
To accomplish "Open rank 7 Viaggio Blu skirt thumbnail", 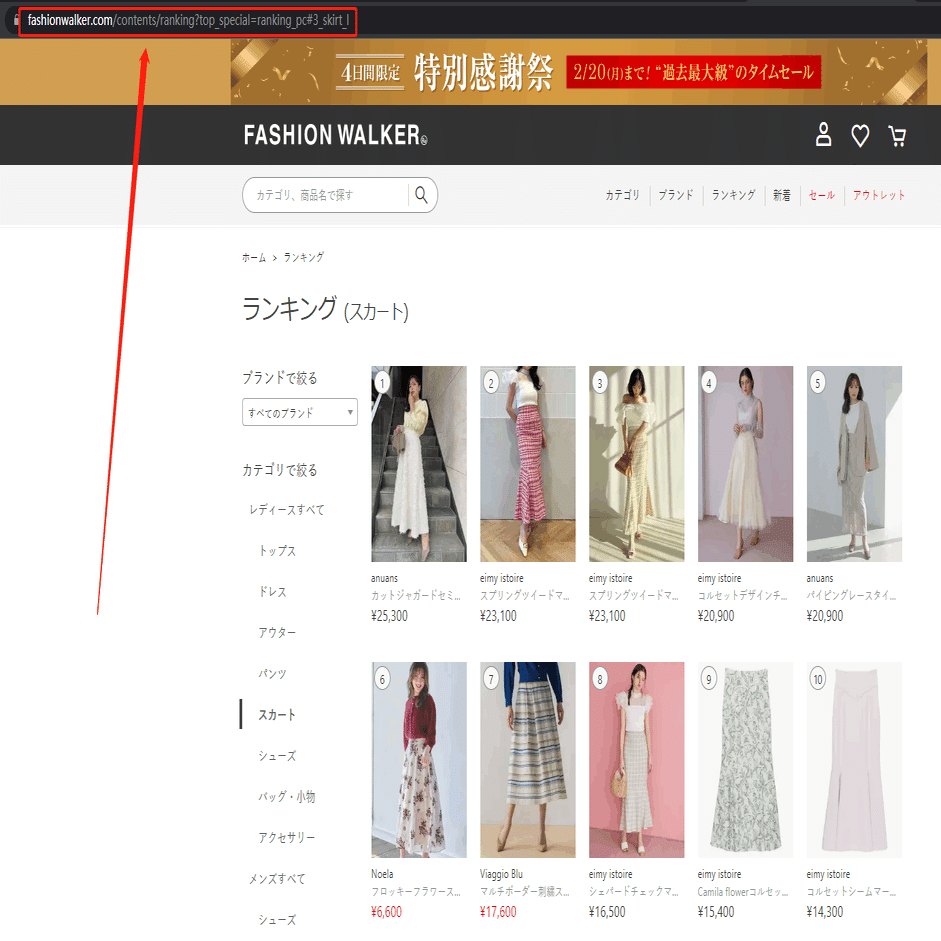I will coord(528,760).
